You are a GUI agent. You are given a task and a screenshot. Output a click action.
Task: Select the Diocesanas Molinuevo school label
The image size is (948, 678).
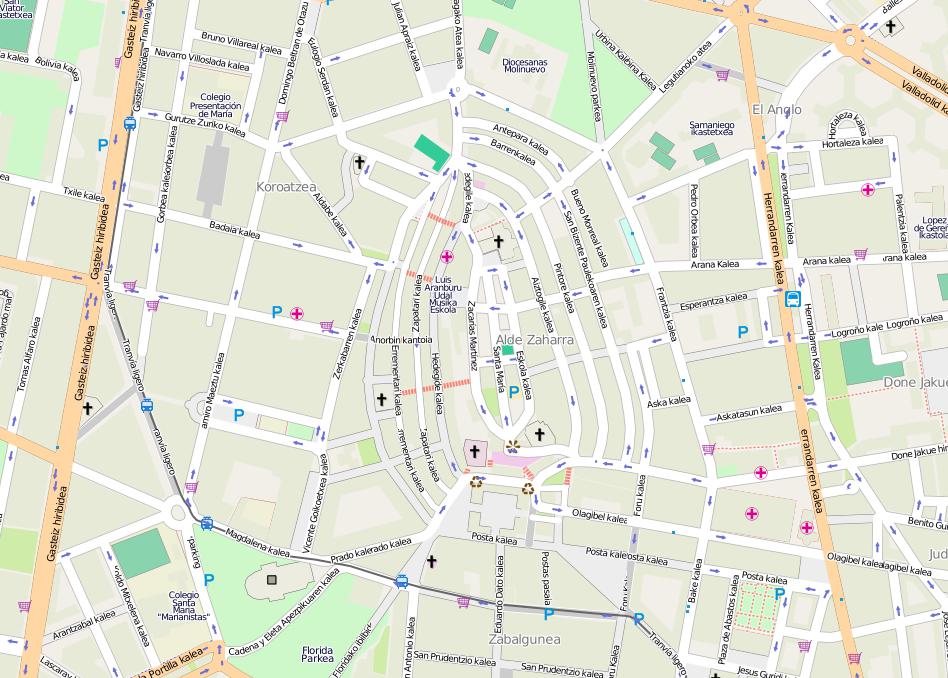click(524, 66)
